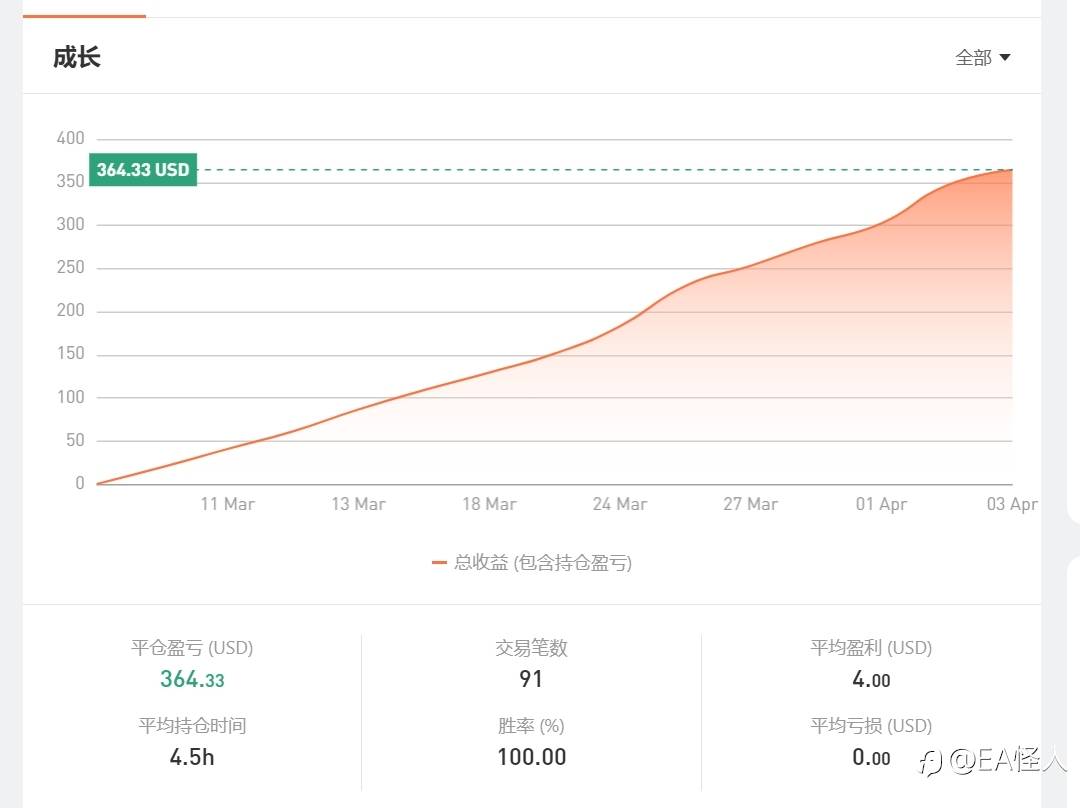Click the 平仓盈亏 value 364.33

192,680
